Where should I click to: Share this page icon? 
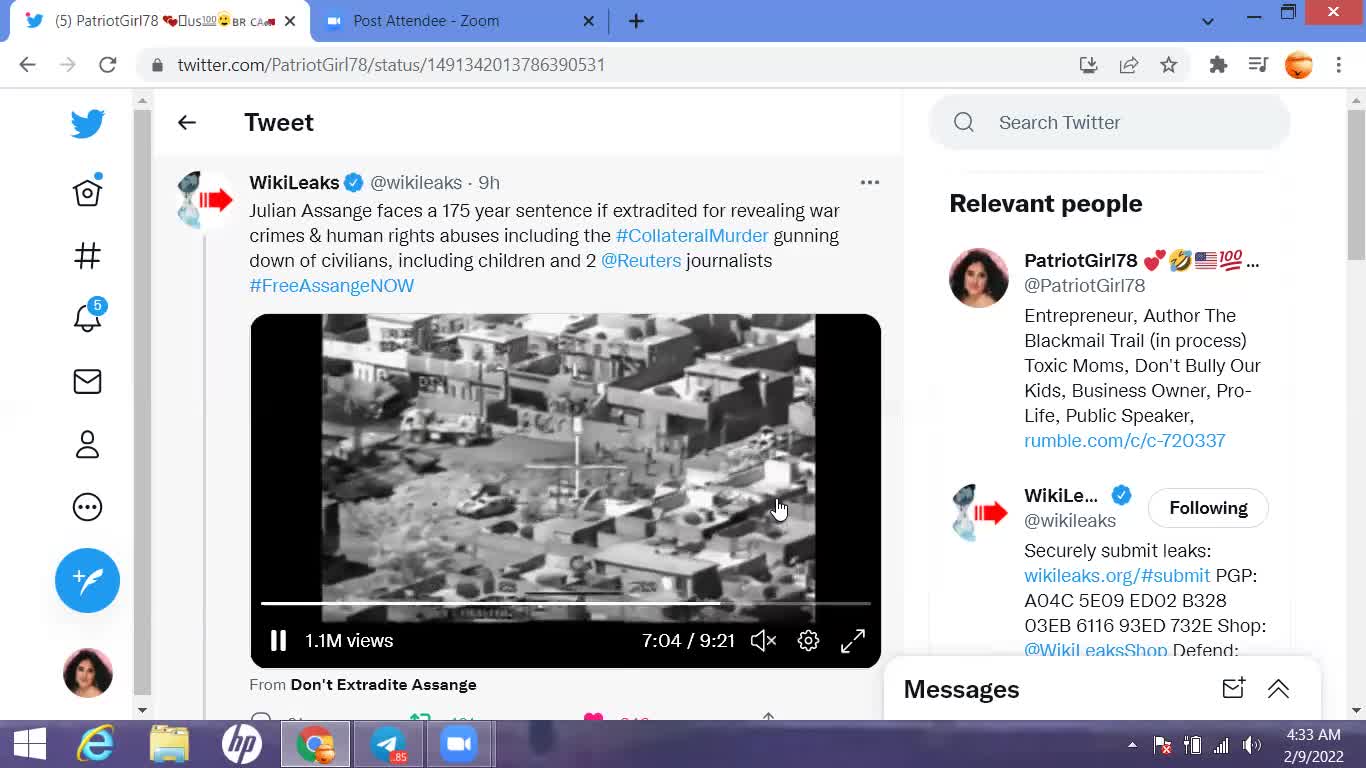tap(1129, 65)
